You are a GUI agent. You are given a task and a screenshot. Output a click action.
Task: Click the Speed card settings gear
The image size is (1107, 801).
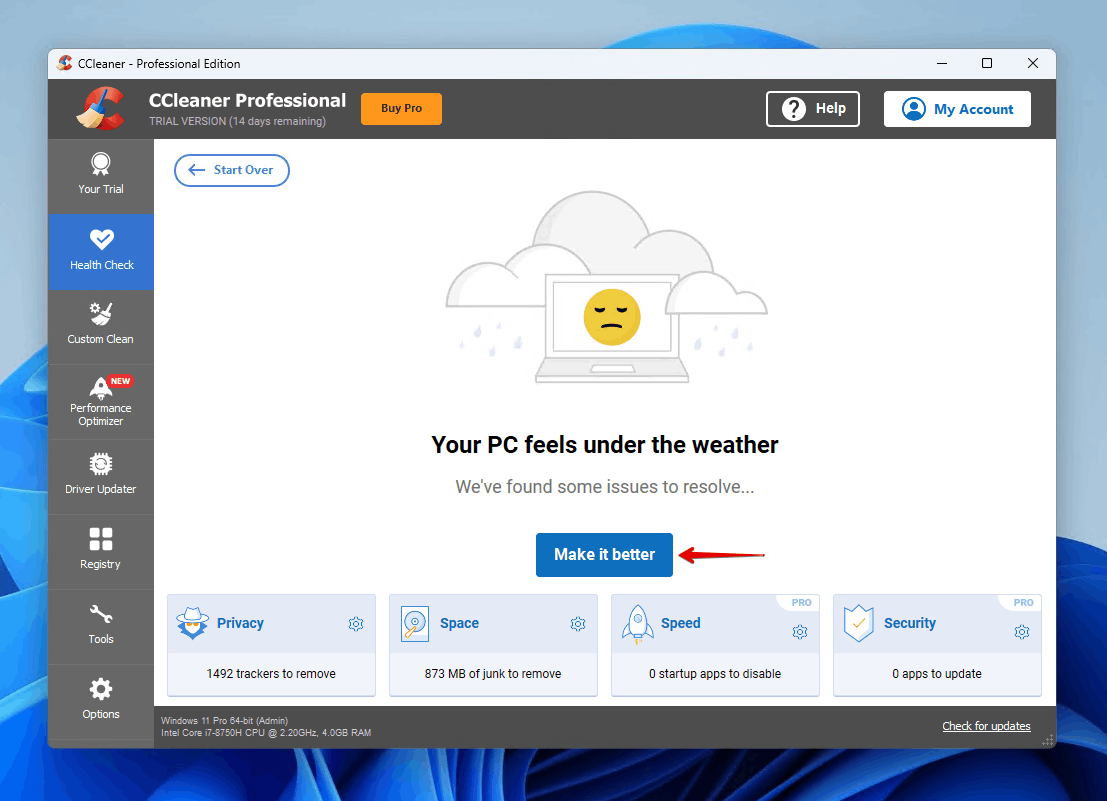pyautogui.click(x=800, y=632)
